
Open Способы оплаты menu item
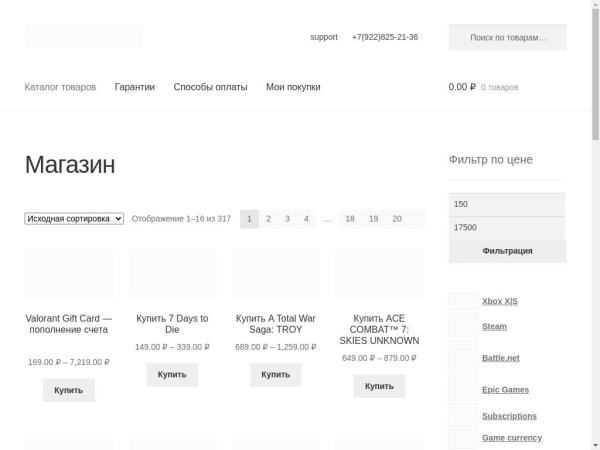pyautogui.click(x=210, y=87)
